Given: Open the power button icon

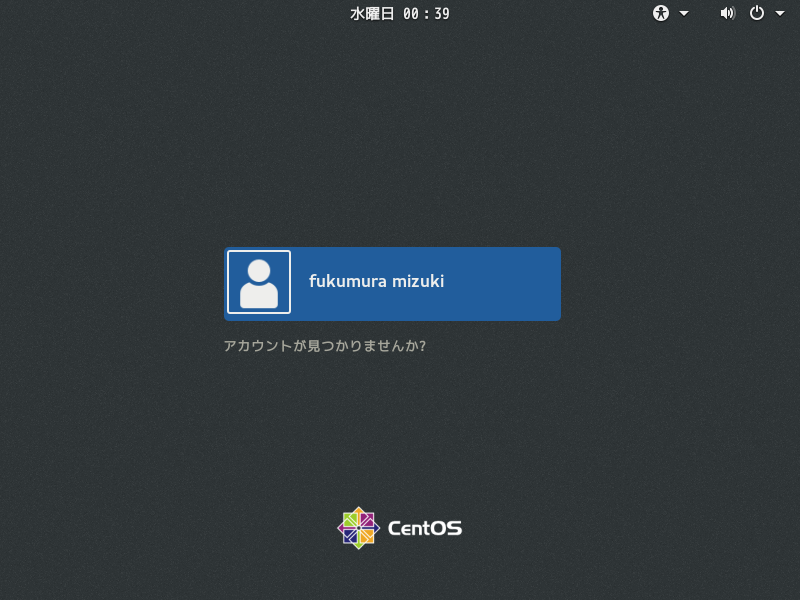Looking at the screenshot, I should 757,13.
